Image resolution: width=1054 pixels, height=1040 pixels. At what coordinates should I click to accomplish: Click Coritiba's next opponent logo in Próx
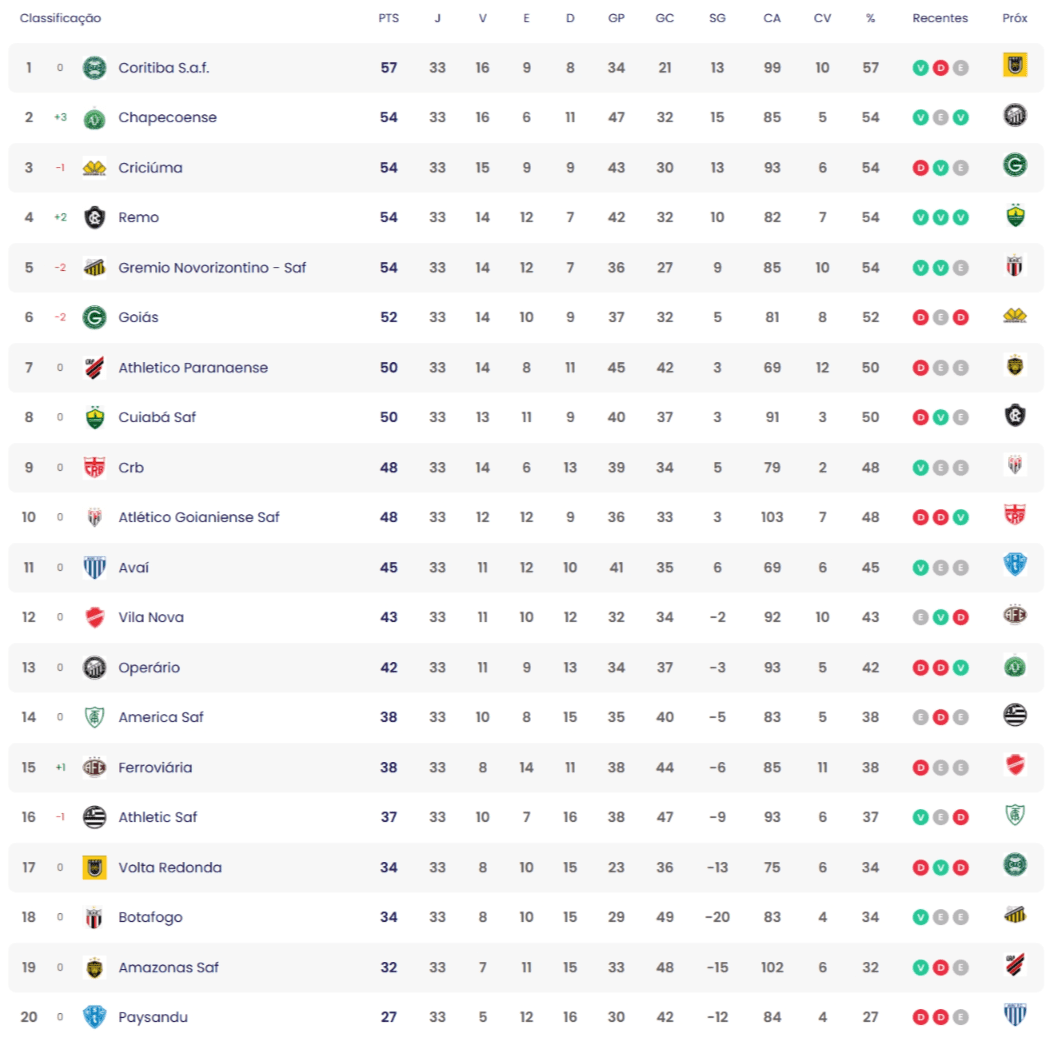1015,66
